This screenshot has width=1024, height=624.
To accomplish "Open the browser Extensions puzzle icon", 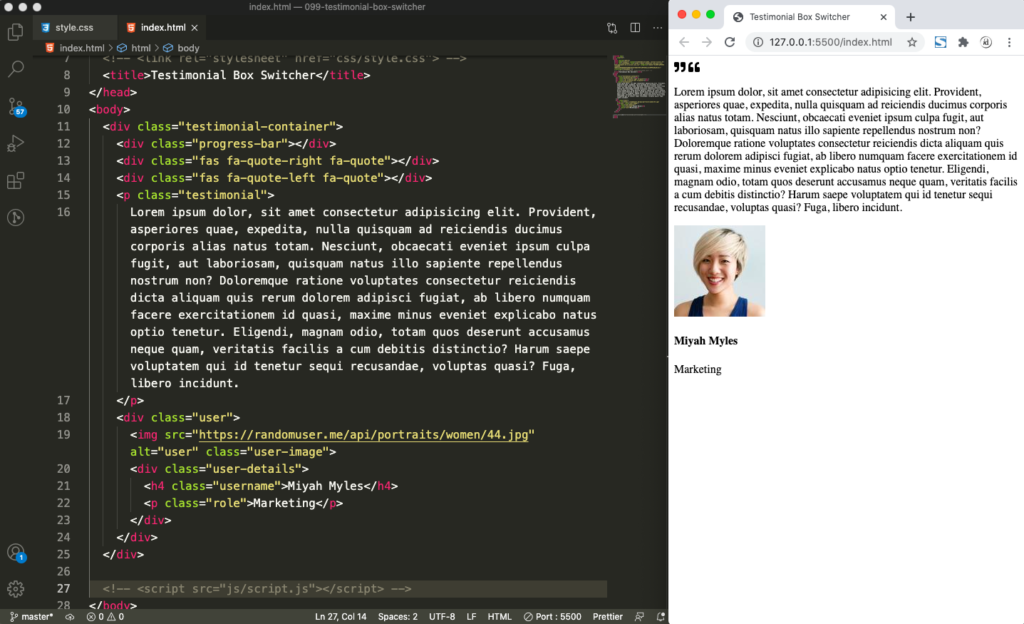I will [x=963, y=42].
